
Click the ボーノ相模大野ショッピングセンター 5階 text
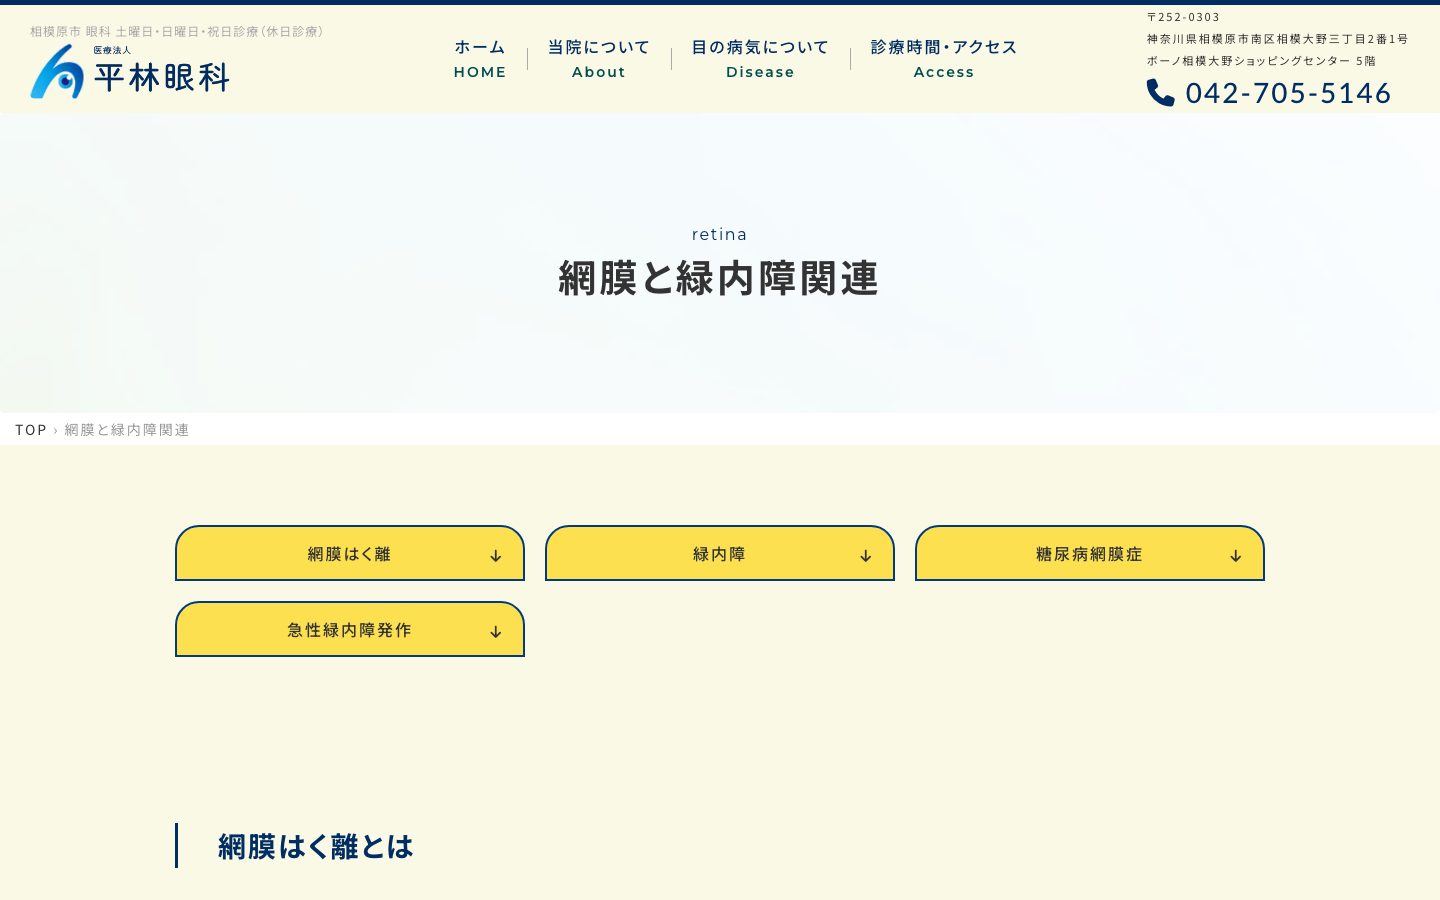[x=1261, y=61]
